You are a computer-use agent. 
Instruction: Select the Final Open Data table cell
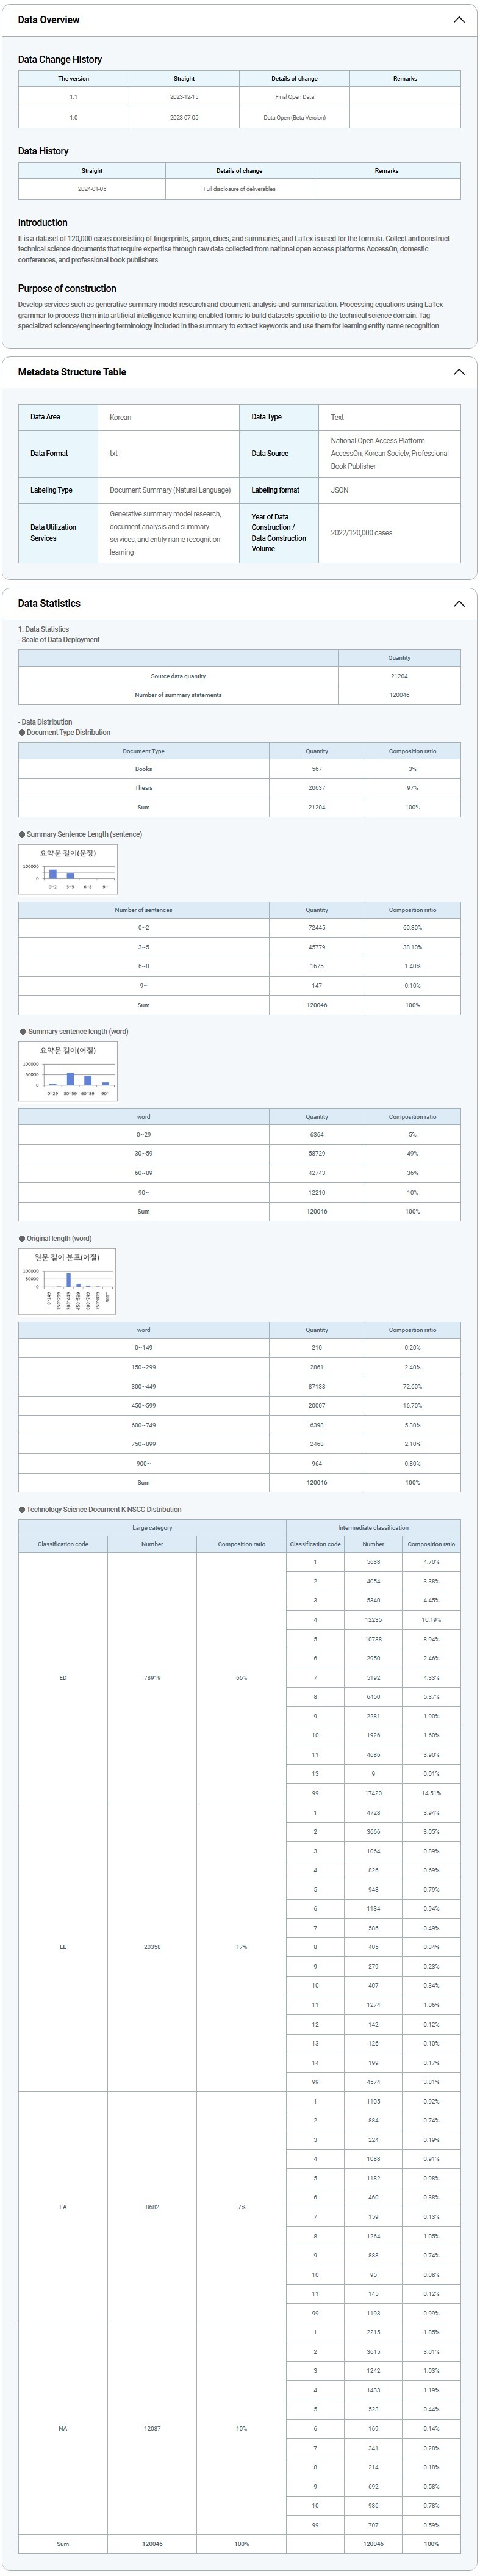click(x=294, y=97)
